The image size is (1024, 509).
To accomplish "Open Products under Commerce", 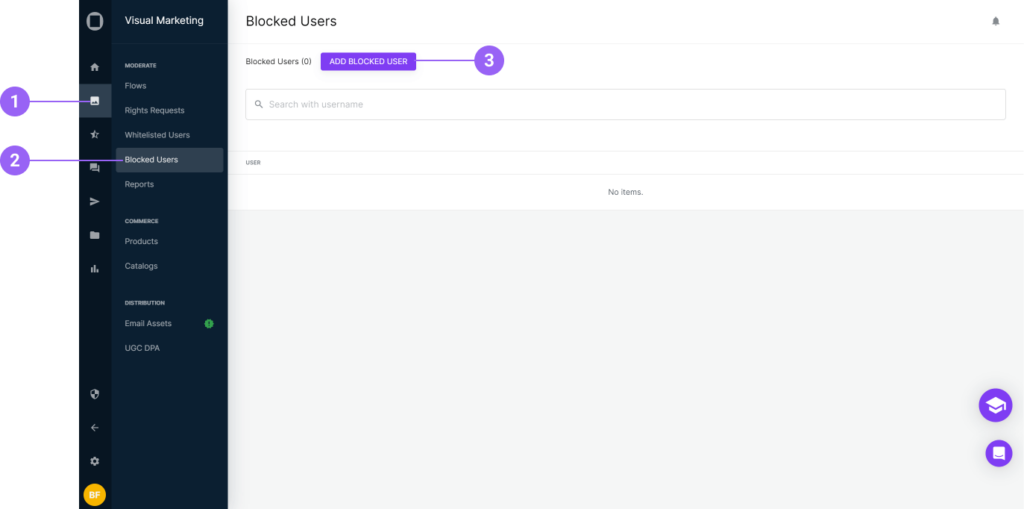I will [x=141, y=241].
